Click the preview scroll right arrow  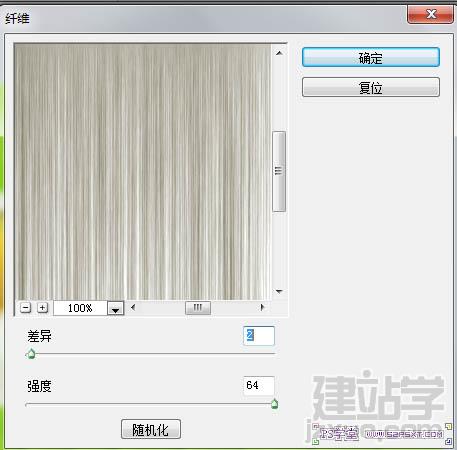[262, 307]
